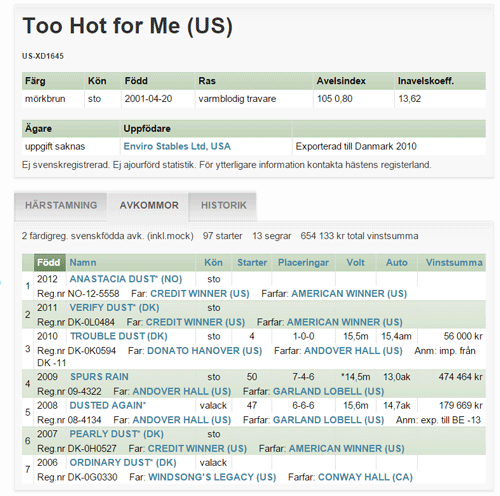500x496 pixels.
Task: View Trouble Dust (DK) details
Action: pos(119,336)
